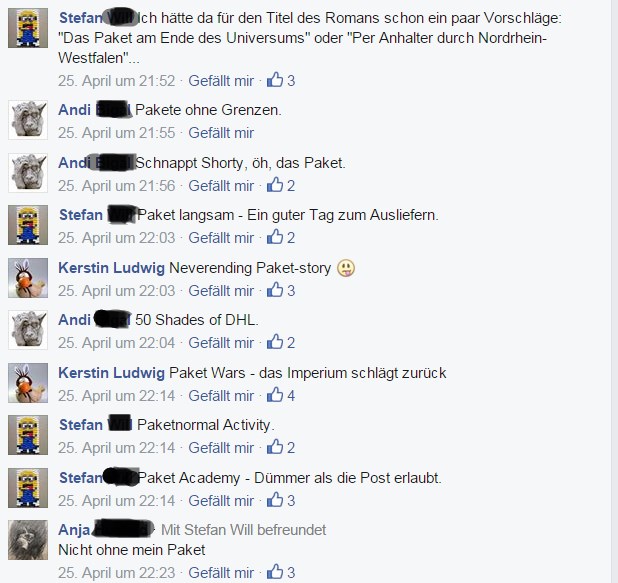Click thumbs-up on Paketnormal Activity comment
The height and width of the screenshot is (583, 618).
click(x=275, y=446)
